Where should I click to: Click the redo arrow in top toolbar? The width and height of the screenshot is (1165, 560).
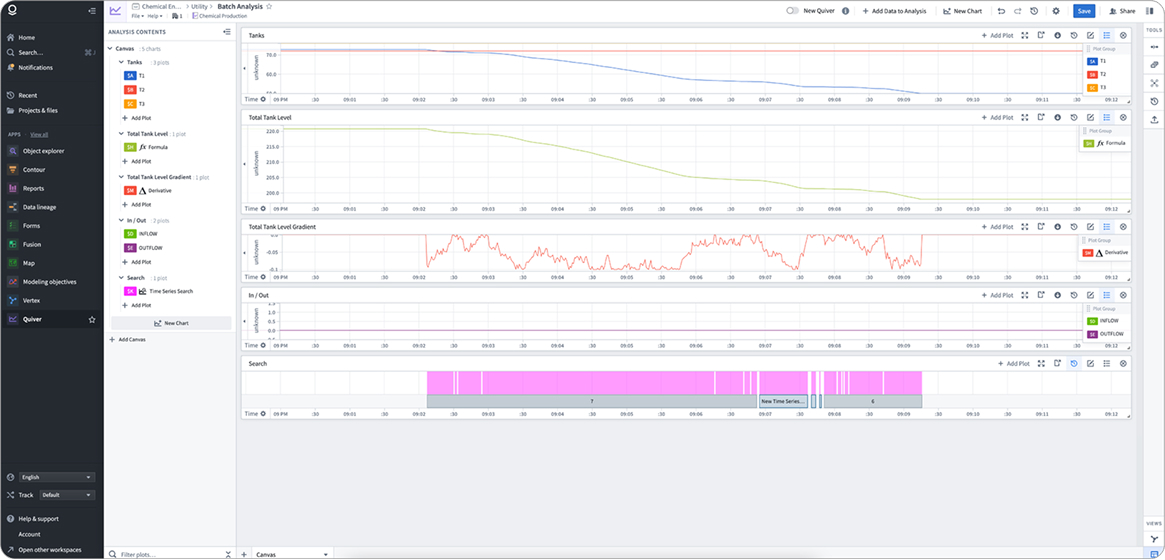(1017, 11)
